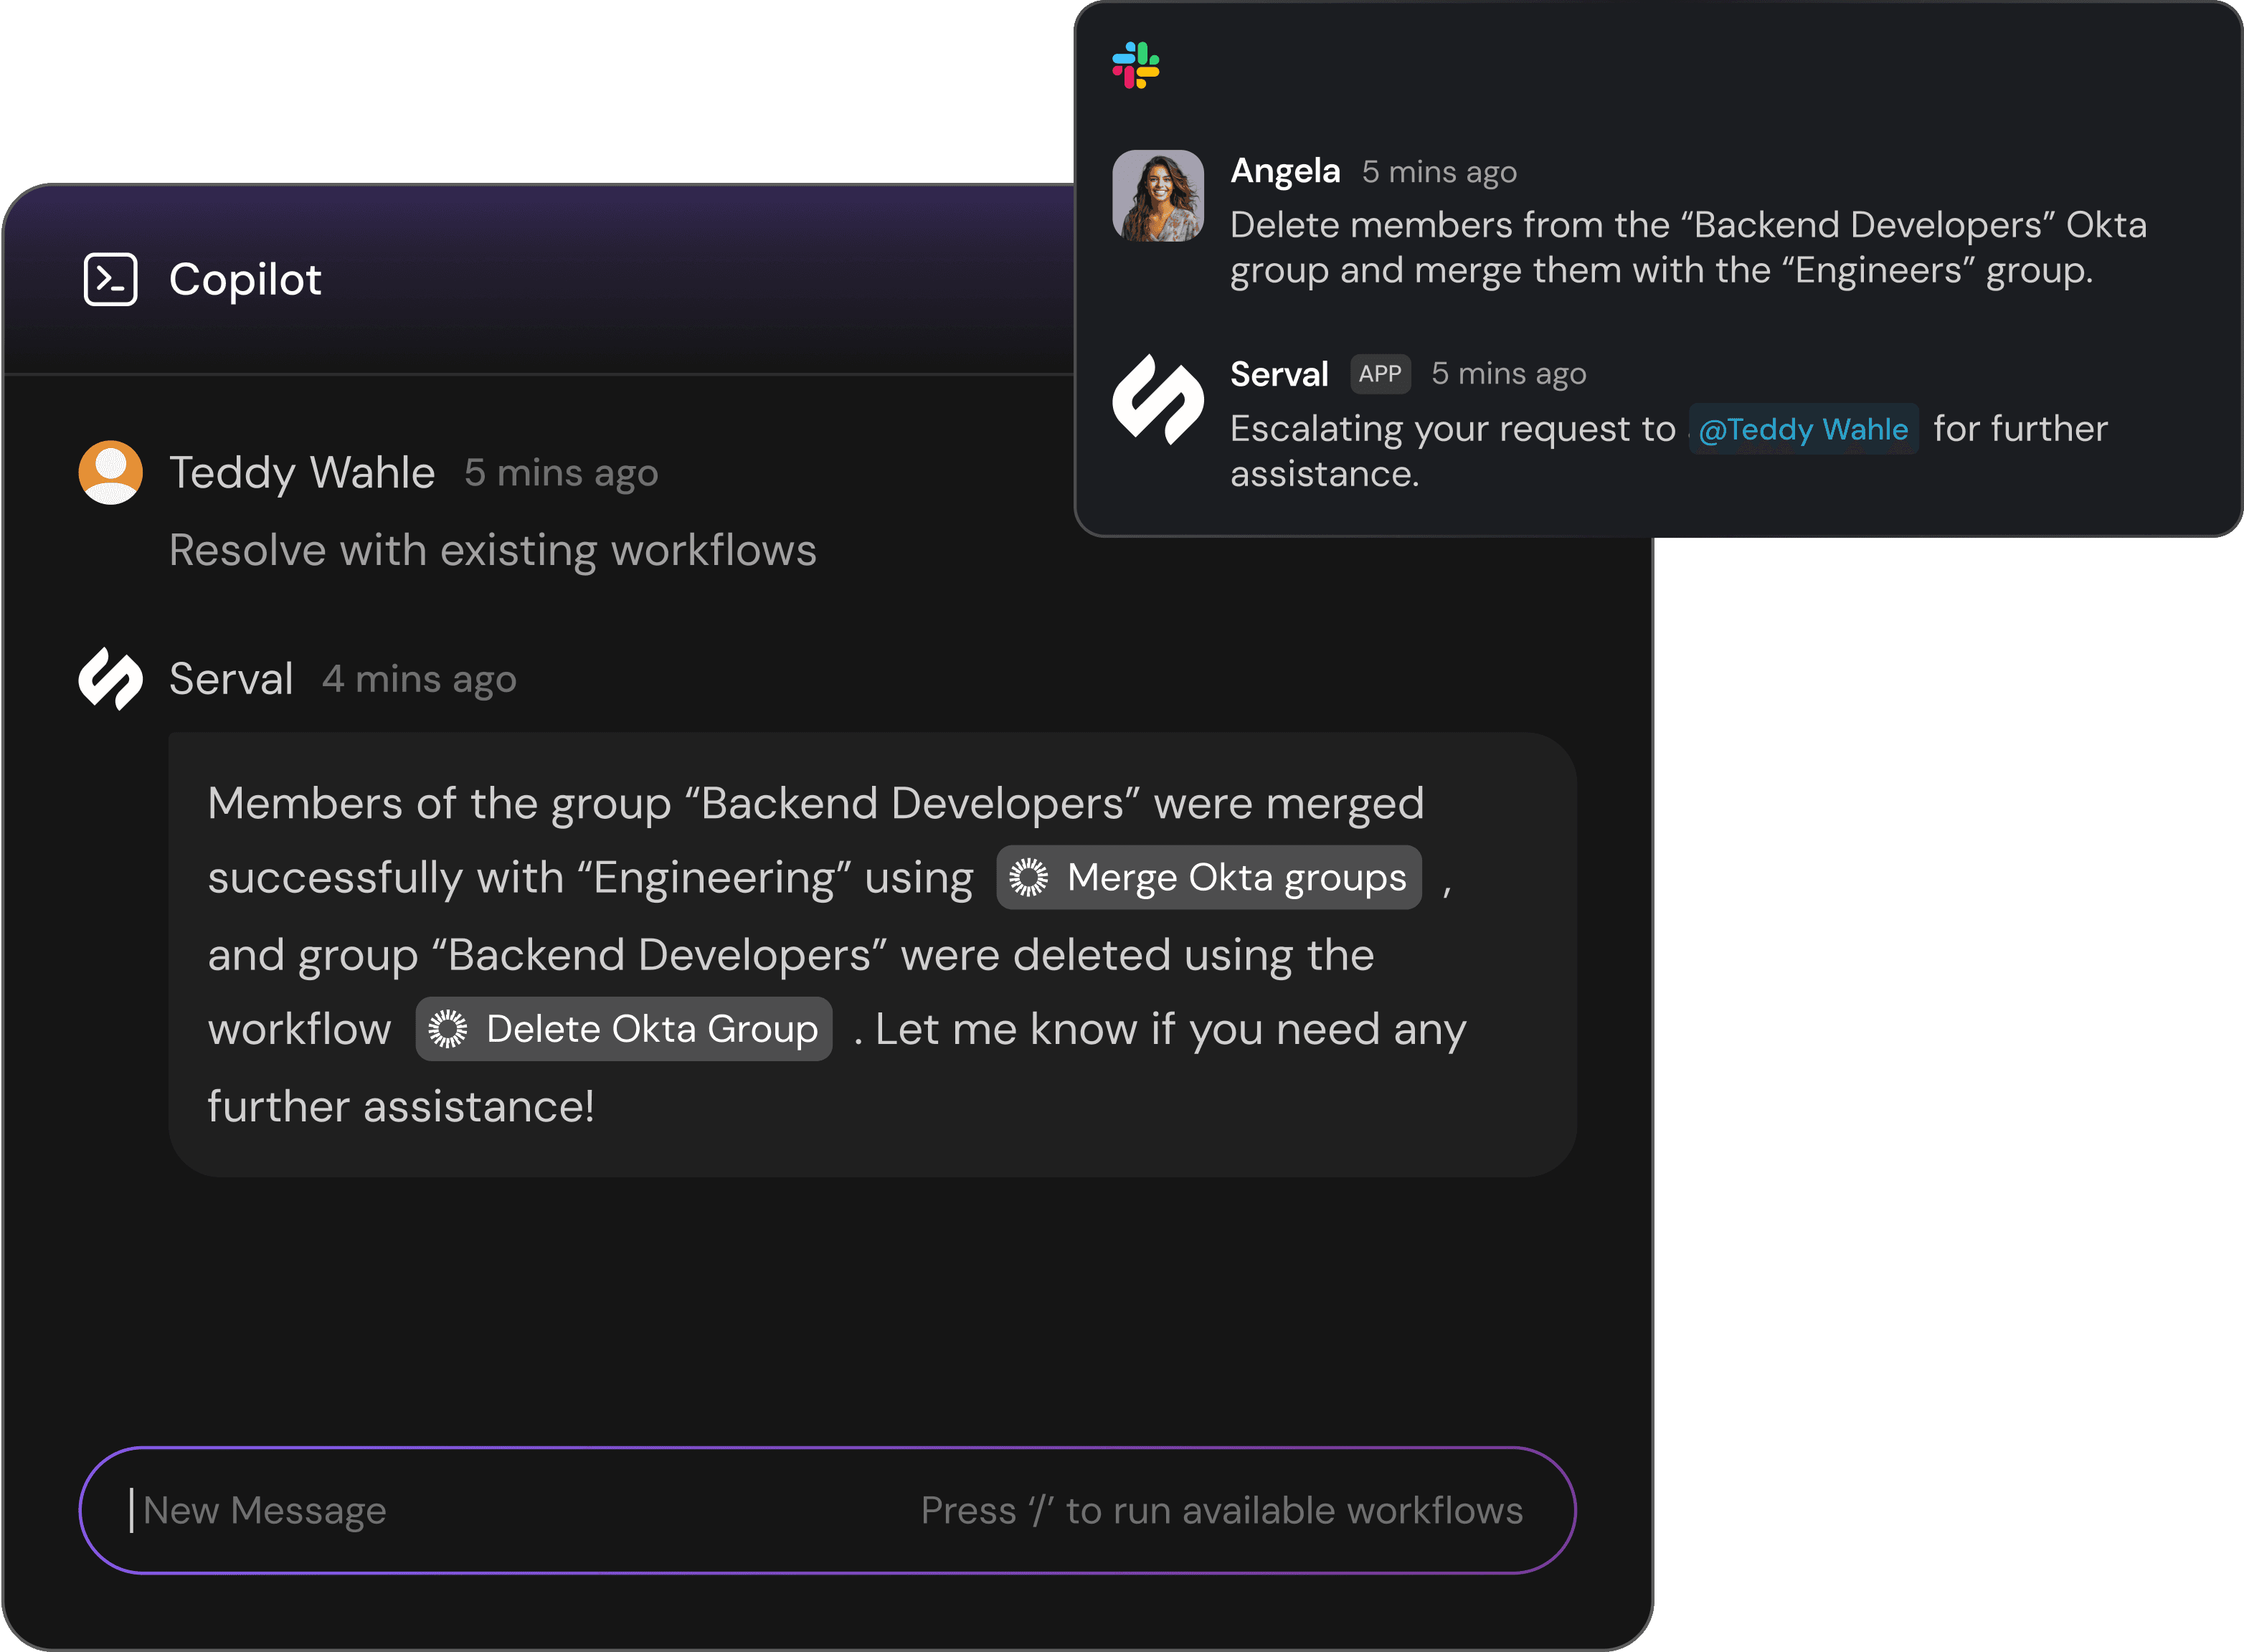Open the Delete Okta Group workflow chip

pos(624,1029)
